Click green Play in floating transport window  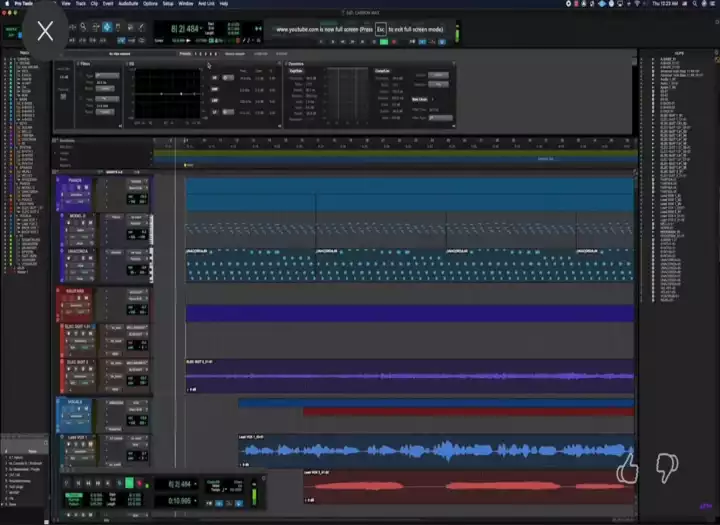pyautogui.click(x=129, y=483)
